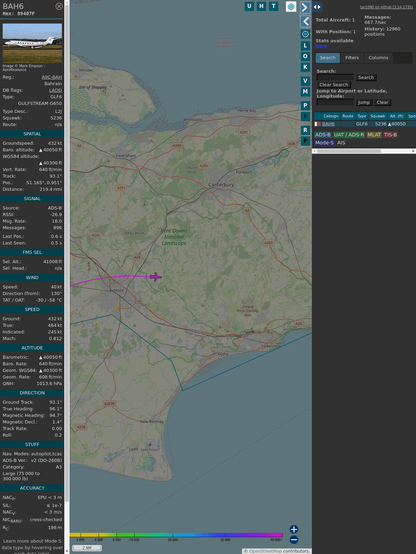Click the Search button
Viewport: 416px width, 554px height.
coord(366,77)
